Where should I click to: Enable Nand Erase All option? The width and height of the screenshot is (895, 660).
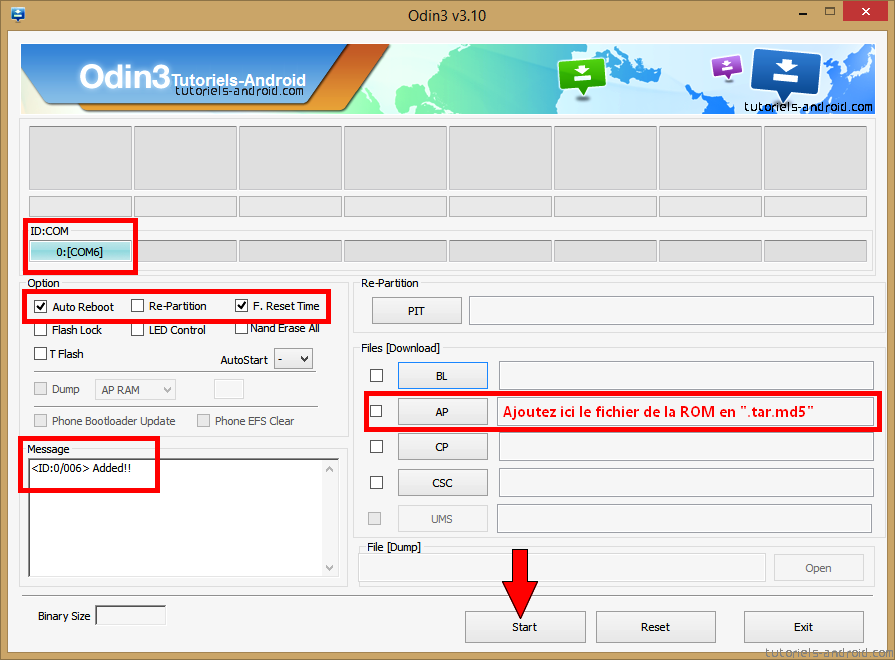click(x=241, y=328)
